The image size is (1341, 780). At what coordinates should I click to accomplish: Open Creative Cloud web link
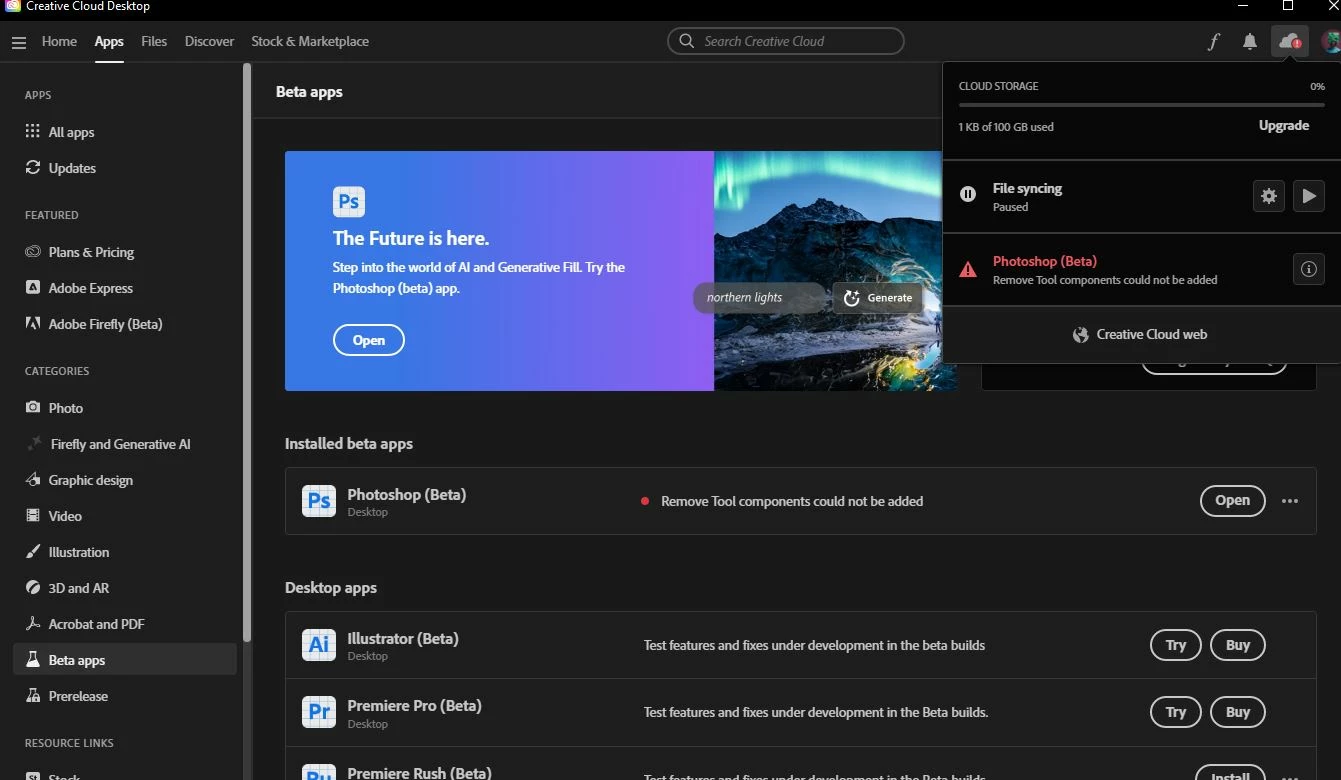click(1141, 335)
